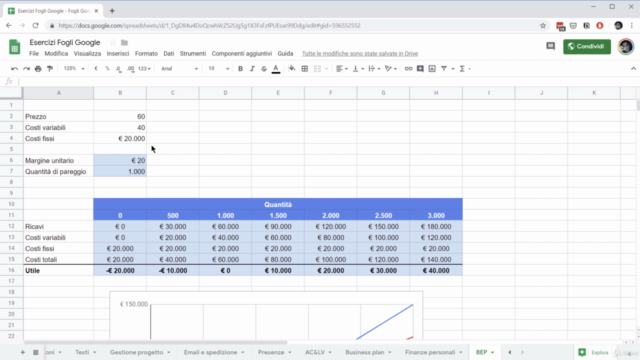
Task: Open the Arial font dropdown
Action: (179, 69)
